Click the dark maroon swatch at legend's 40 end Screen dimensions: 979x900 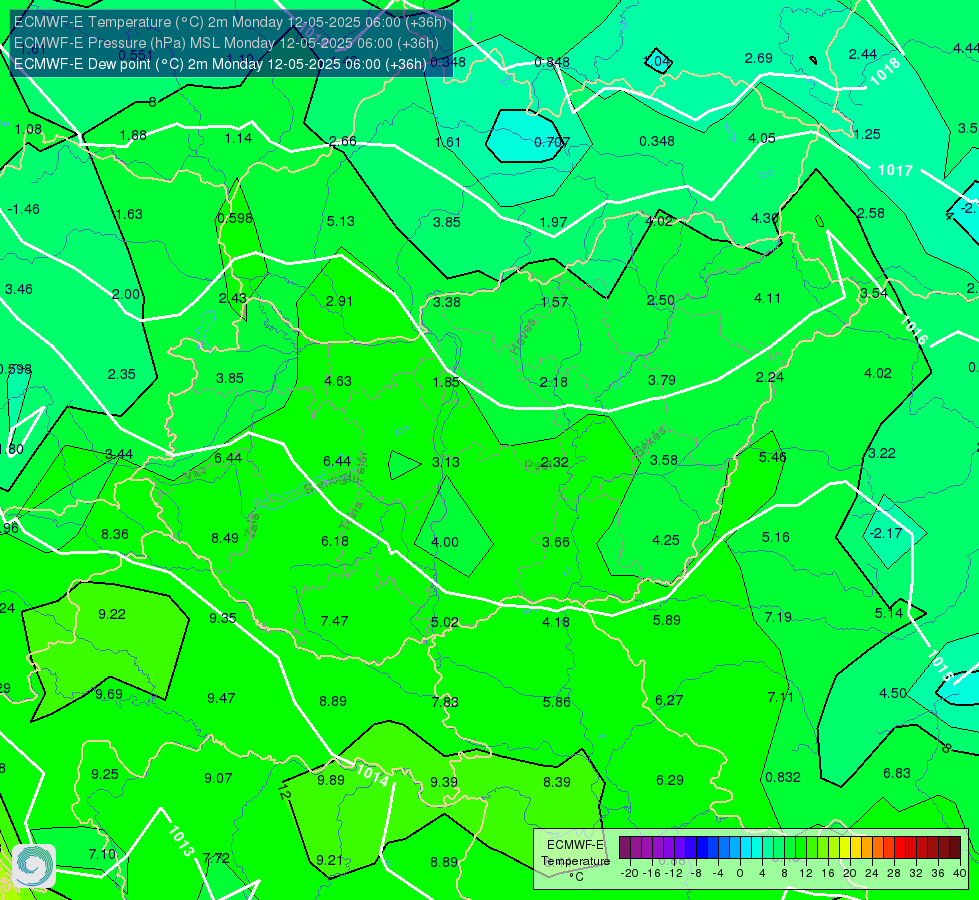(955, 848)
